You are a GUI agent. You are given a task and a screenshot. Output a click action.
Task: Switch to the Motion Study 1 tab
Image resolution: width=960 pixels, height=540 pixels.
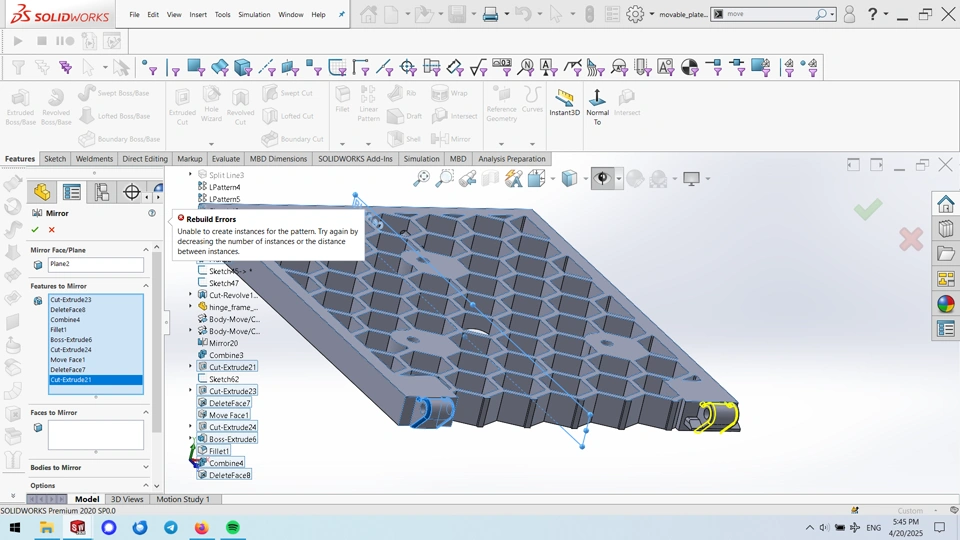[182, 499]
